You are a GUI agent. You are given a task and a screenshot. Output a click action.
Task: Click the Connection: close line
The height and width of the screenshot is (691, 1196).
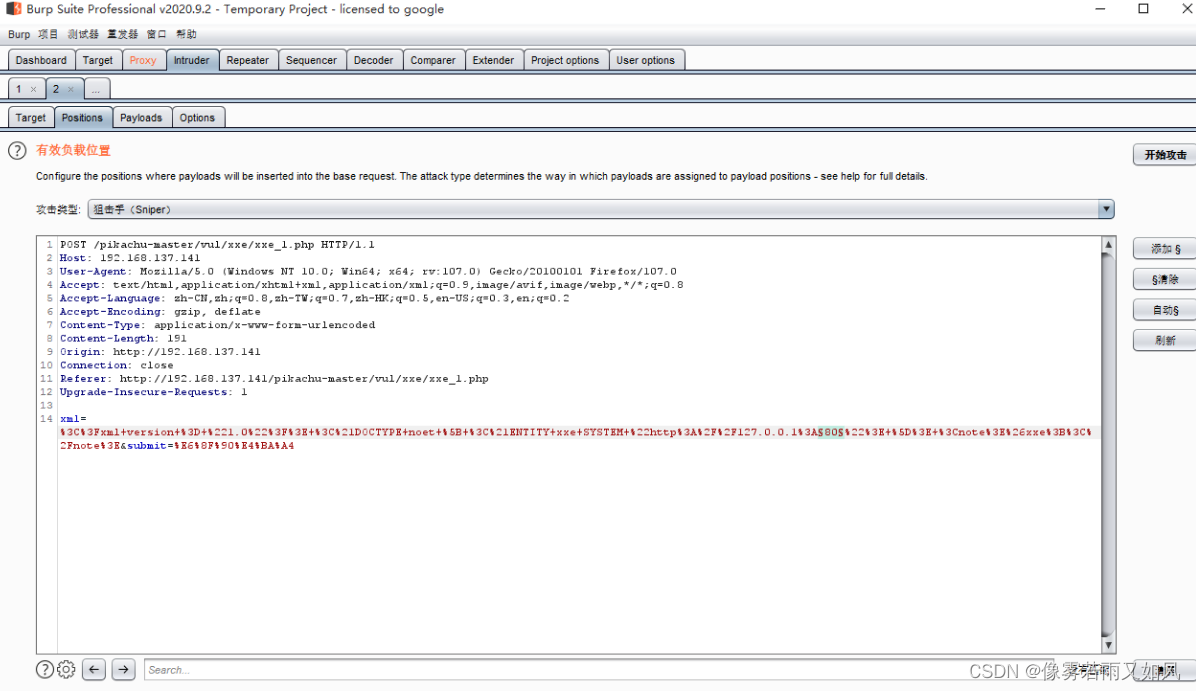pyautogui.click(x=117, y=365)
